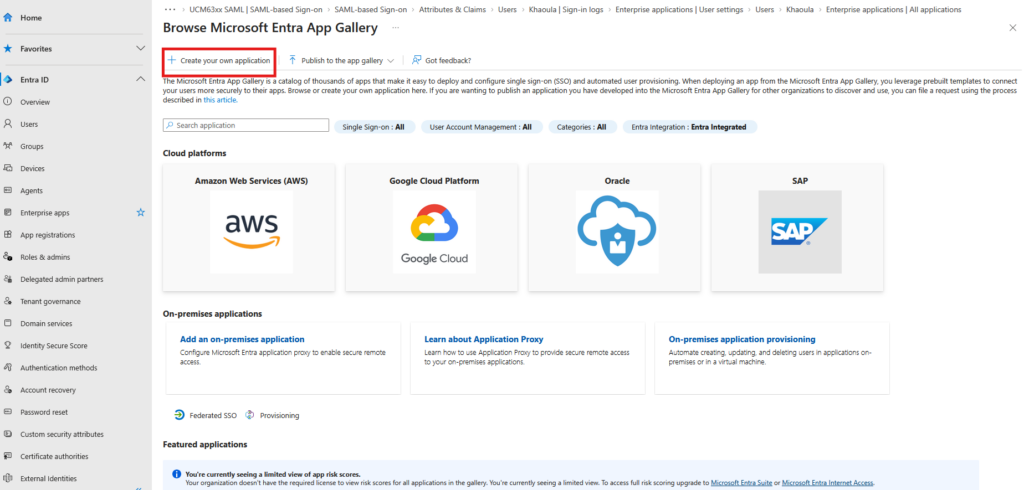Collapse the Entra ID section chevron
1024x490 pixels.
[140, 79]
